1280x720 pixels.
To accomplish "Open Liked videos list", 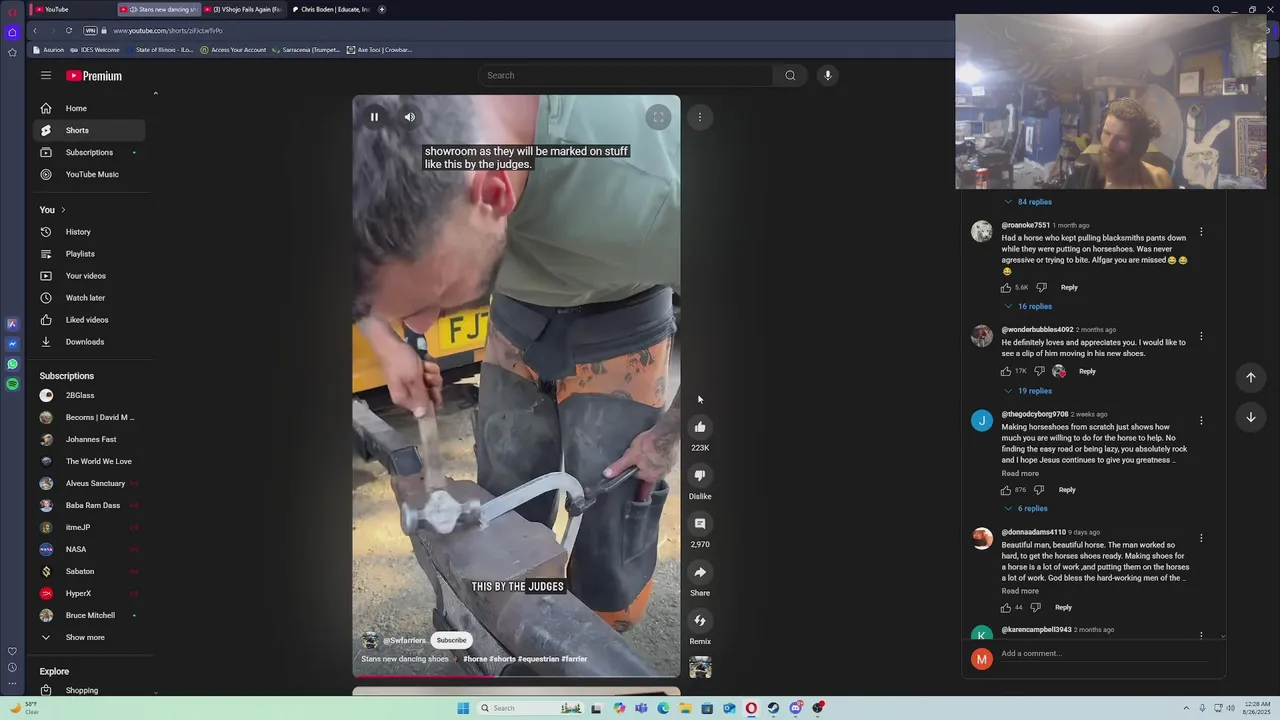I will pos(90,320).
